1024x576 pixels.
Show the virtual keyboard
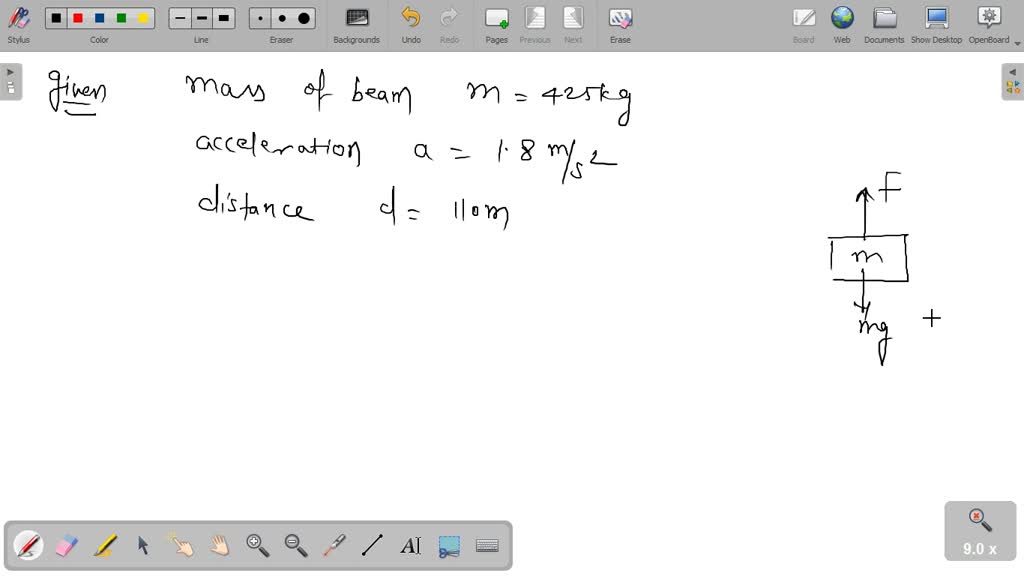click(487, 545)
